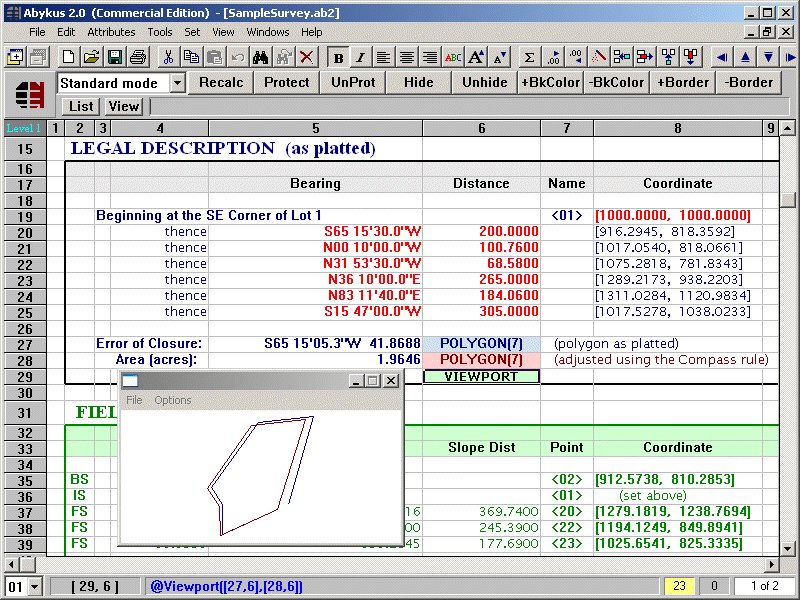The width and height of the screenshot is (800, 600).
Task: Align text left
Action: 383,57
